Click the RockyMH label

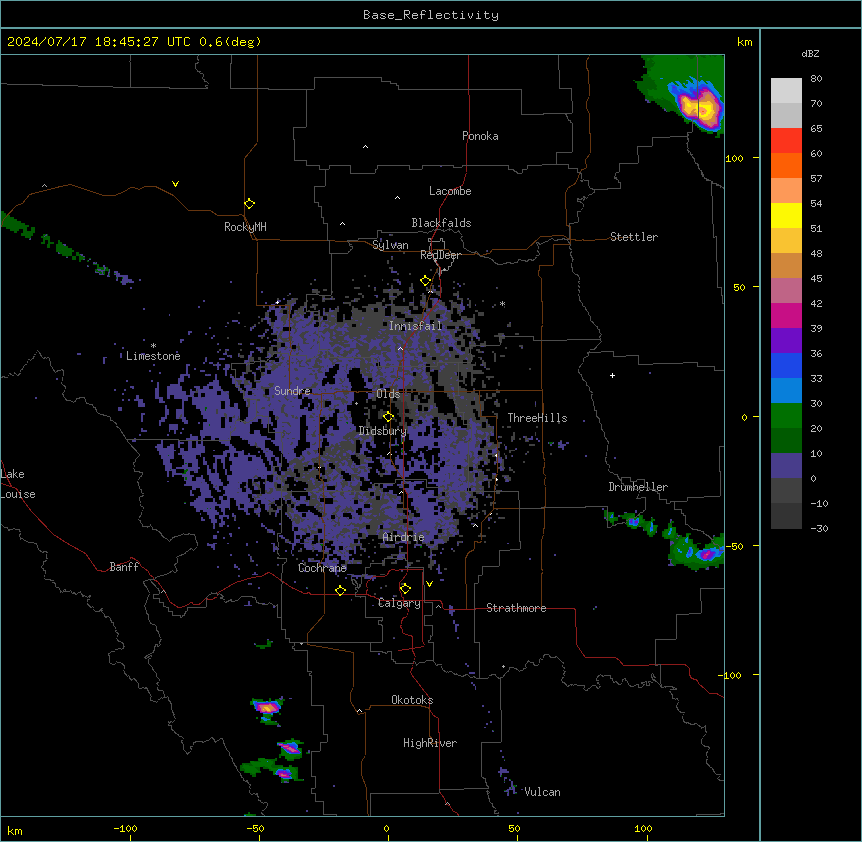(245, 226)
